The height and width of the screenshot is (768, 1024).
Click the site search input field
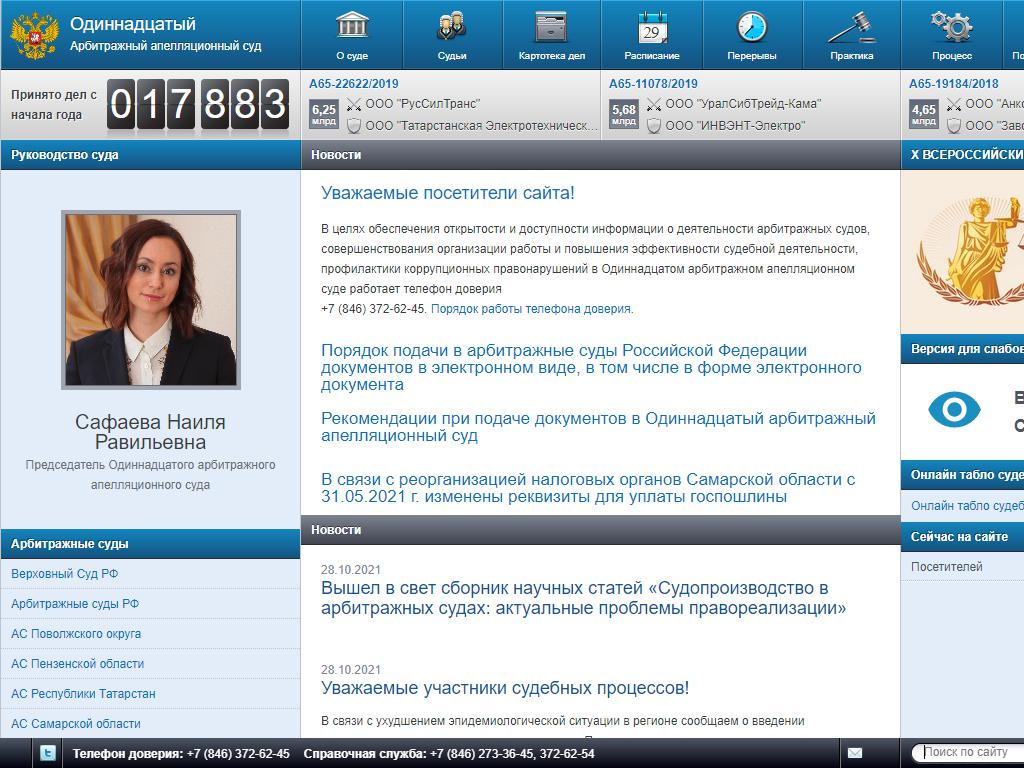pyautogui.click(x=970, y=752)
